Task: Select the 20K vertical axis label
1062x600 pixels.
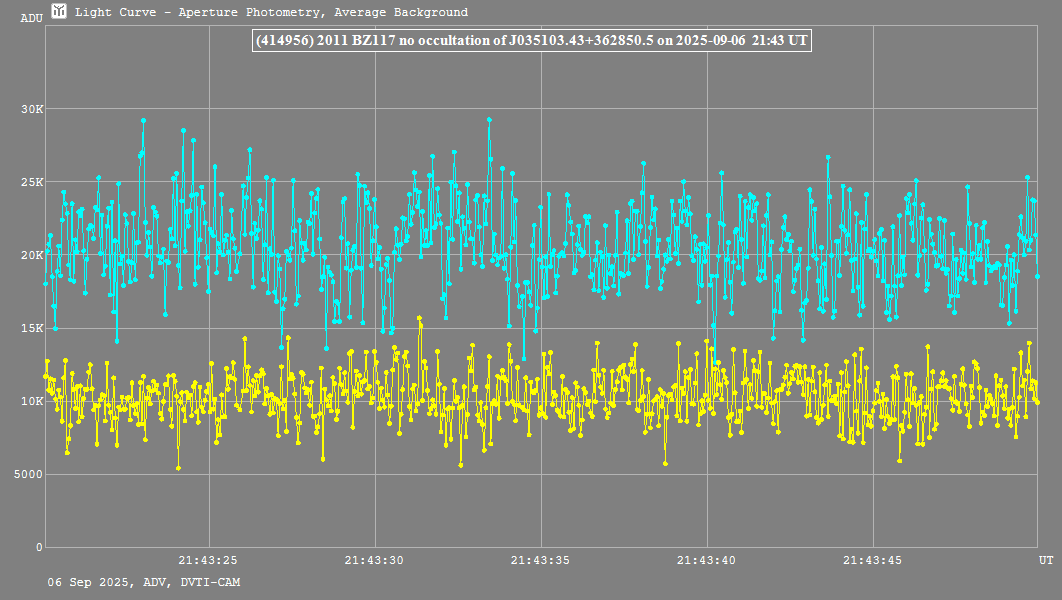Action: click(31, 255)
